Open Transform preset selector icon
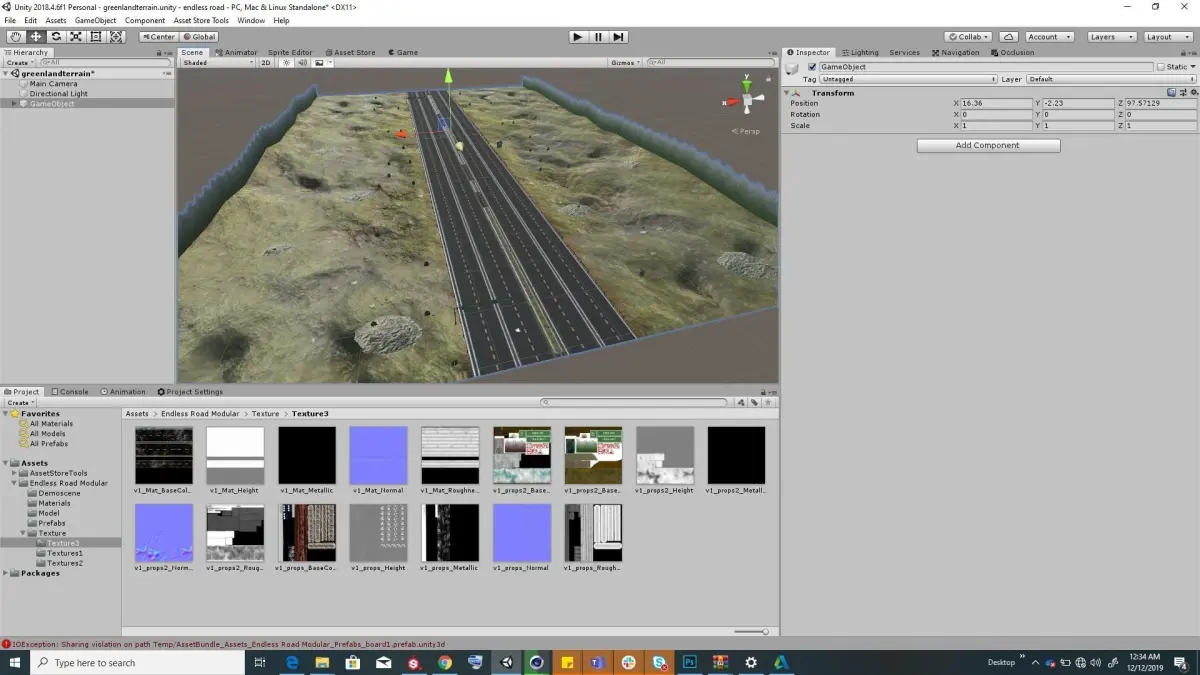This screenshot has width=1200, height=675. click(1181, 93)
